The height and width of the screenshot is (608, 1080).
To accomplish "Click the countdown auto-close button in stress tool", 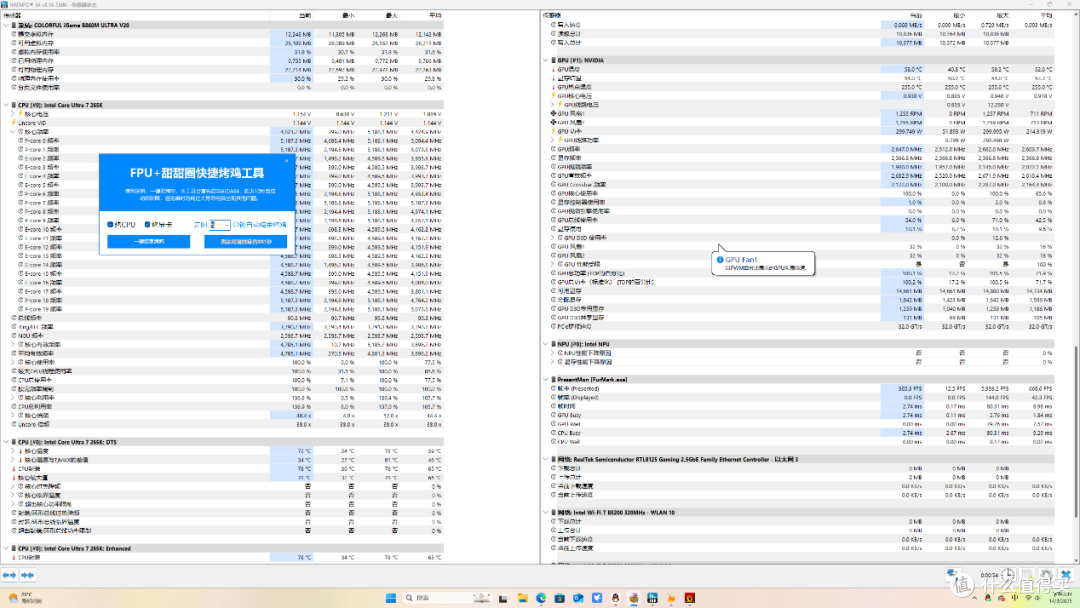I will click(x=245, y=242).
